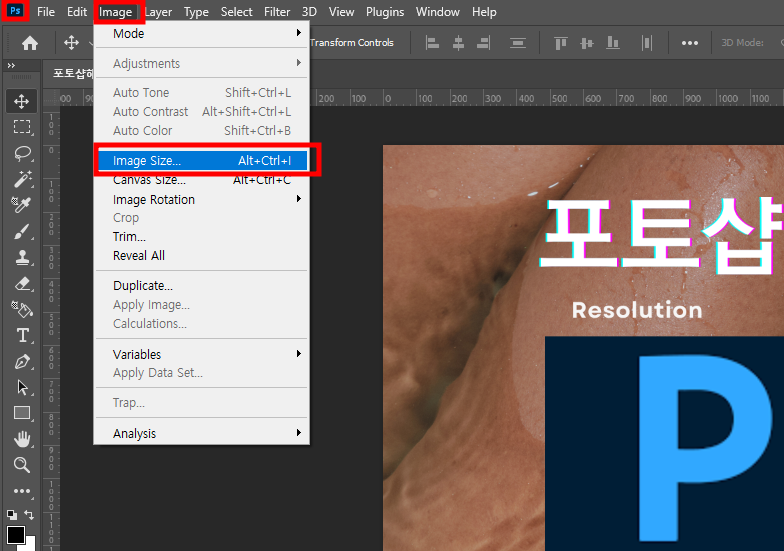Open more align options three-dots
Screen dimensions: 784x551
690,43
